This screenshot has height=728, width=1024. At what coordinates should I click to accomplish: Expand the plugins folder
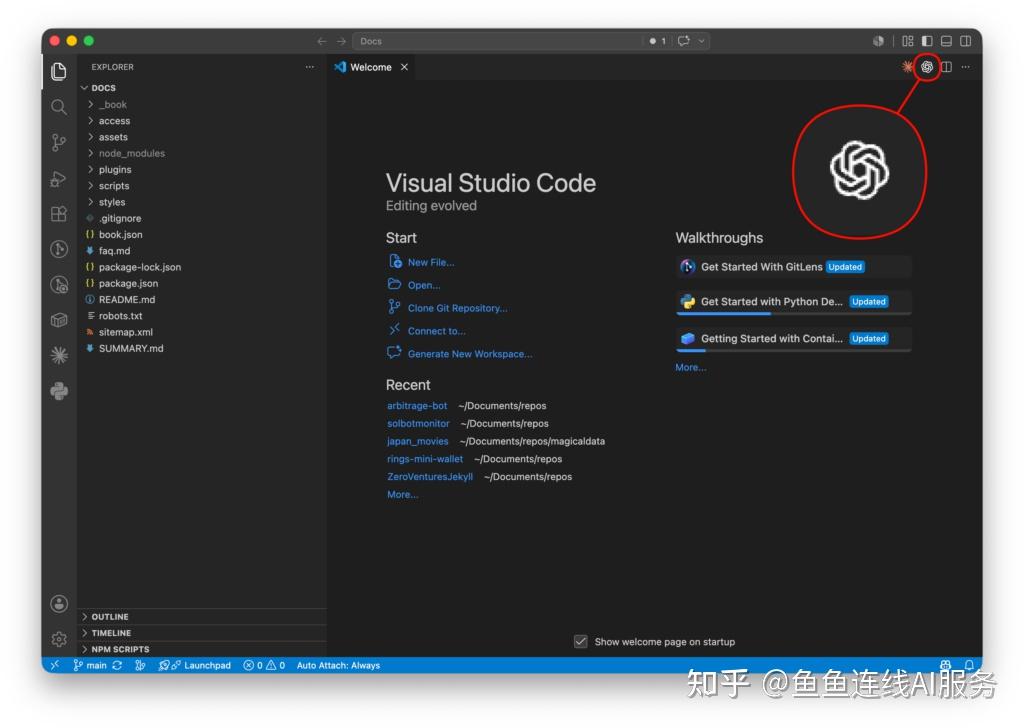202,170
